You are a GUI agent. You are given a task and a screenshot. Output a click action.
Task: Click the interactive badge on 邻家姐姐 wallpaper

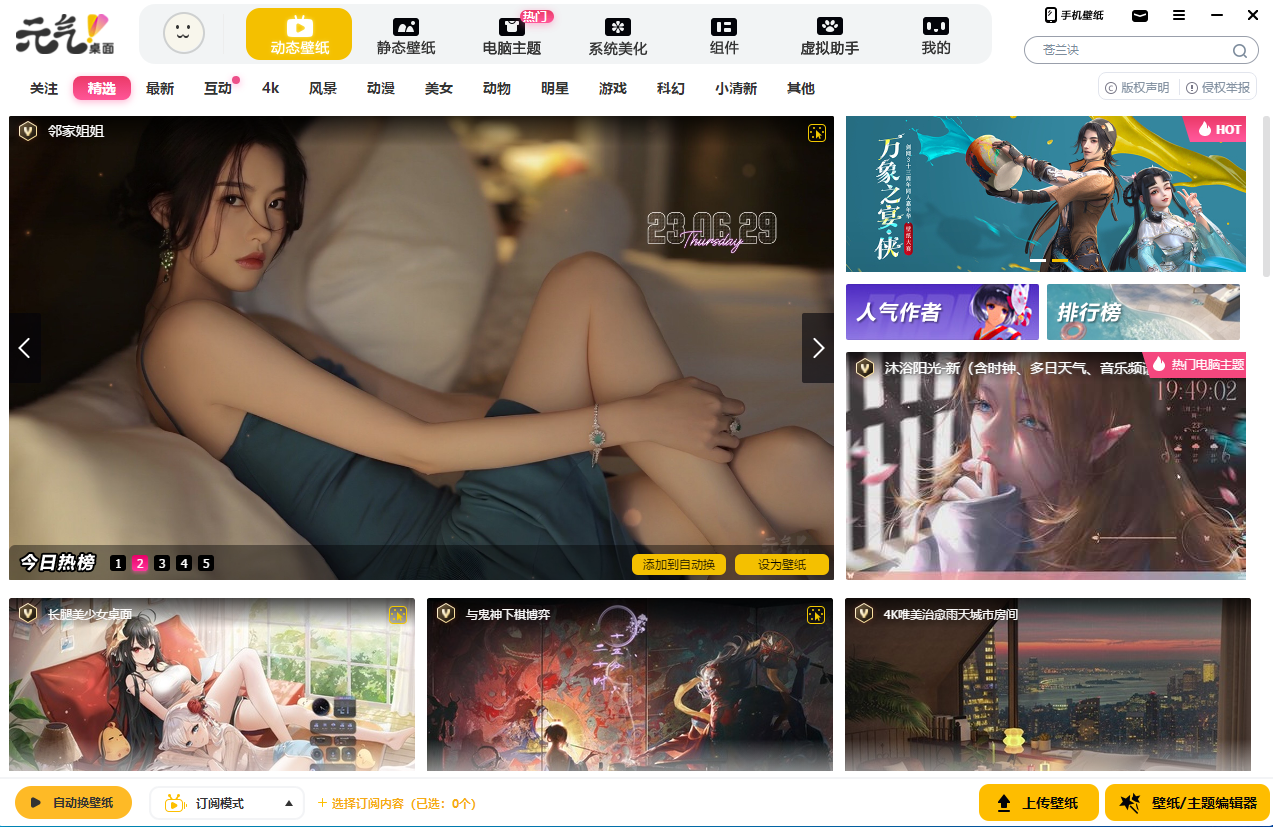pos(817,133)
